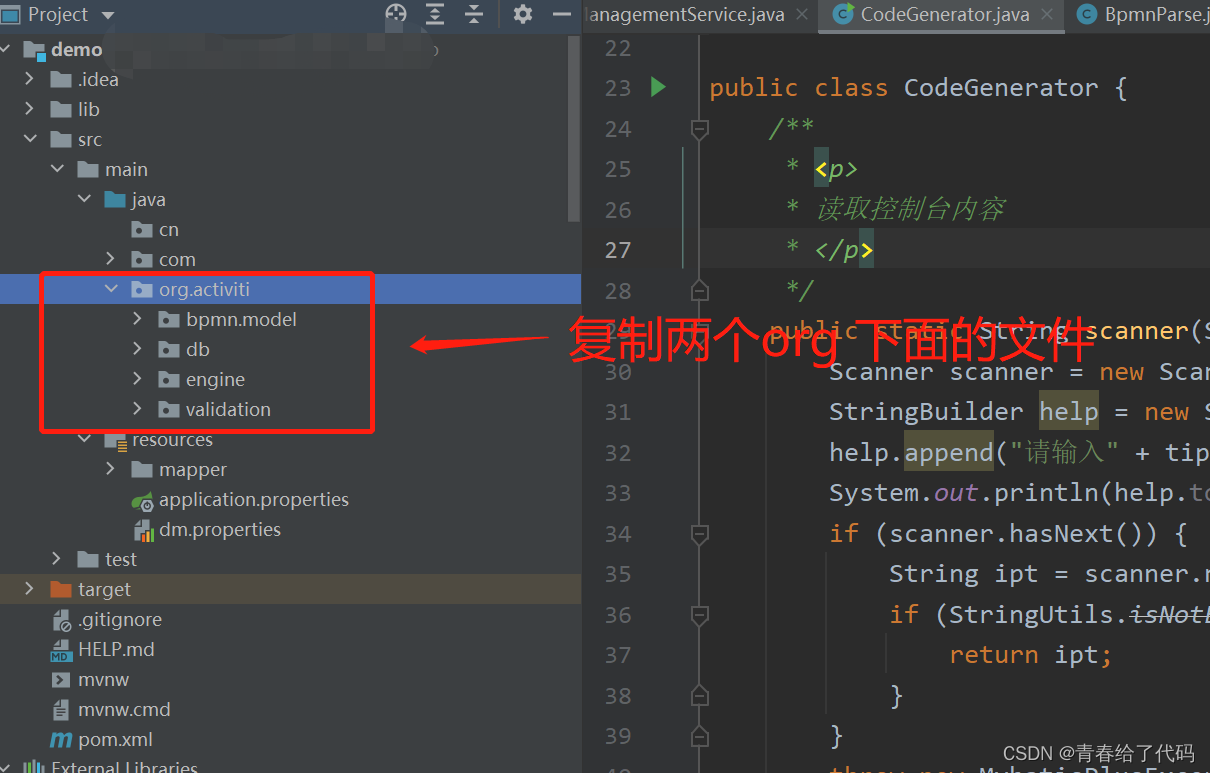Viewport: 1210px width, 773px height.
Task: Collapse the src folder in Project tree
Action: (x=30, y=139)
